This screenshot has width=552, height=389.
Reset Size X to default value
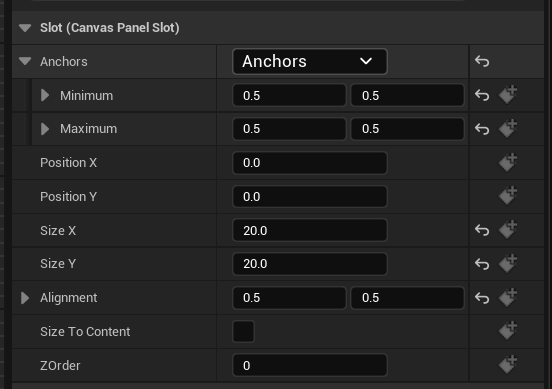[482, 231]
